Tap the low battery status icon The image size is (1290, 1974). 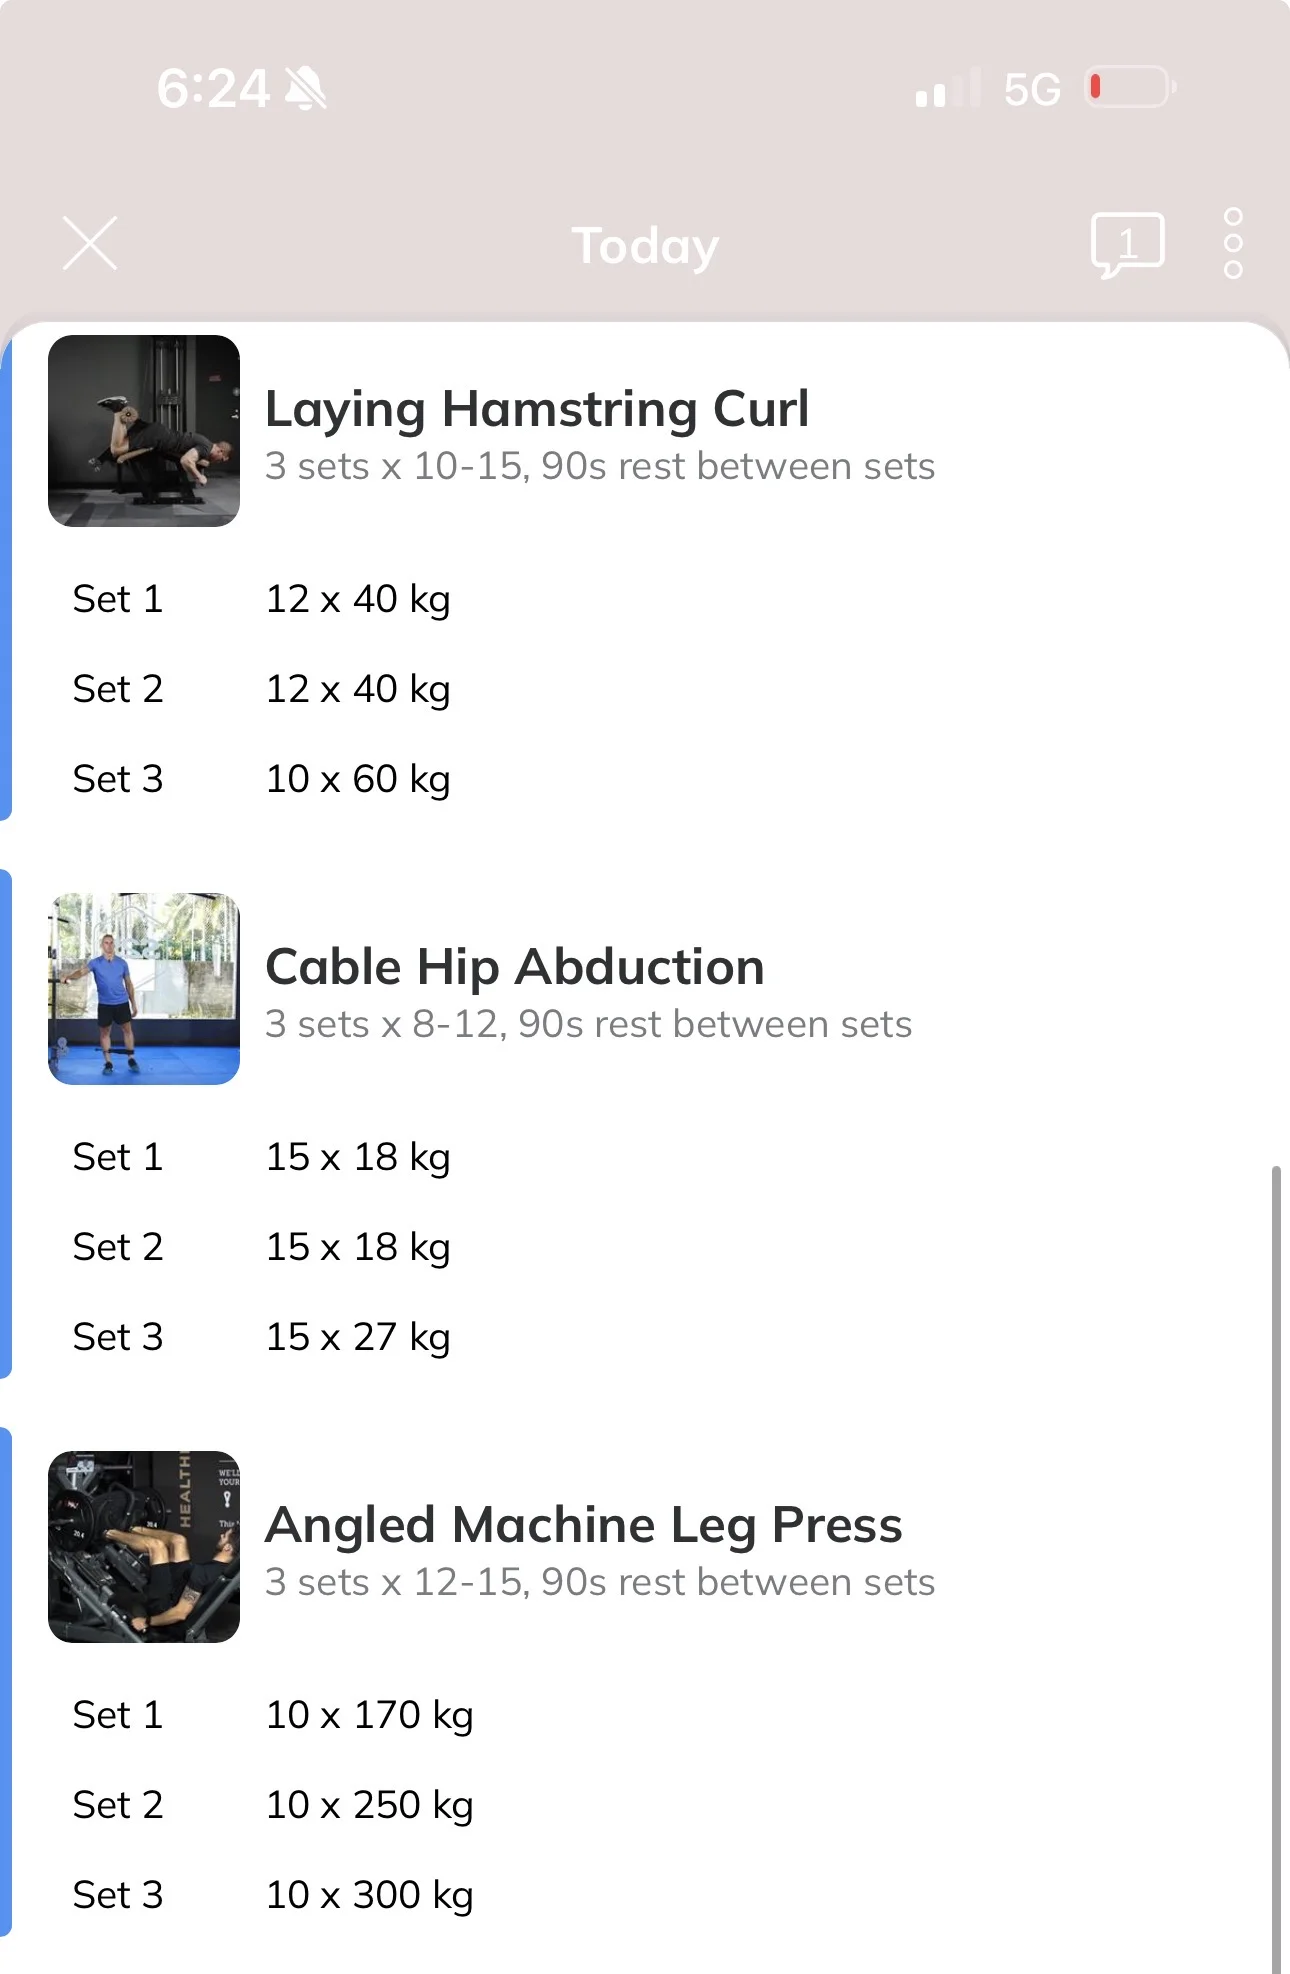coord(1131,87)
